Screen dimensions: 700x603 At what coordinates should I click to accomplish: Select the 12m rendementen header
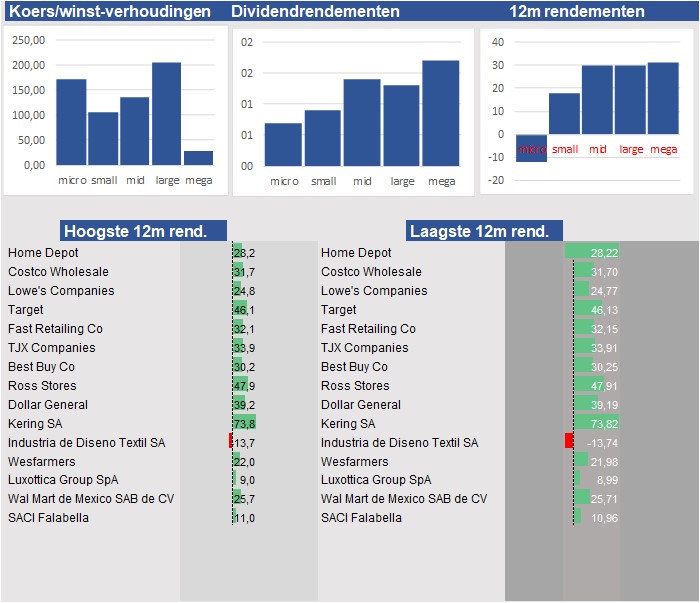577,11
